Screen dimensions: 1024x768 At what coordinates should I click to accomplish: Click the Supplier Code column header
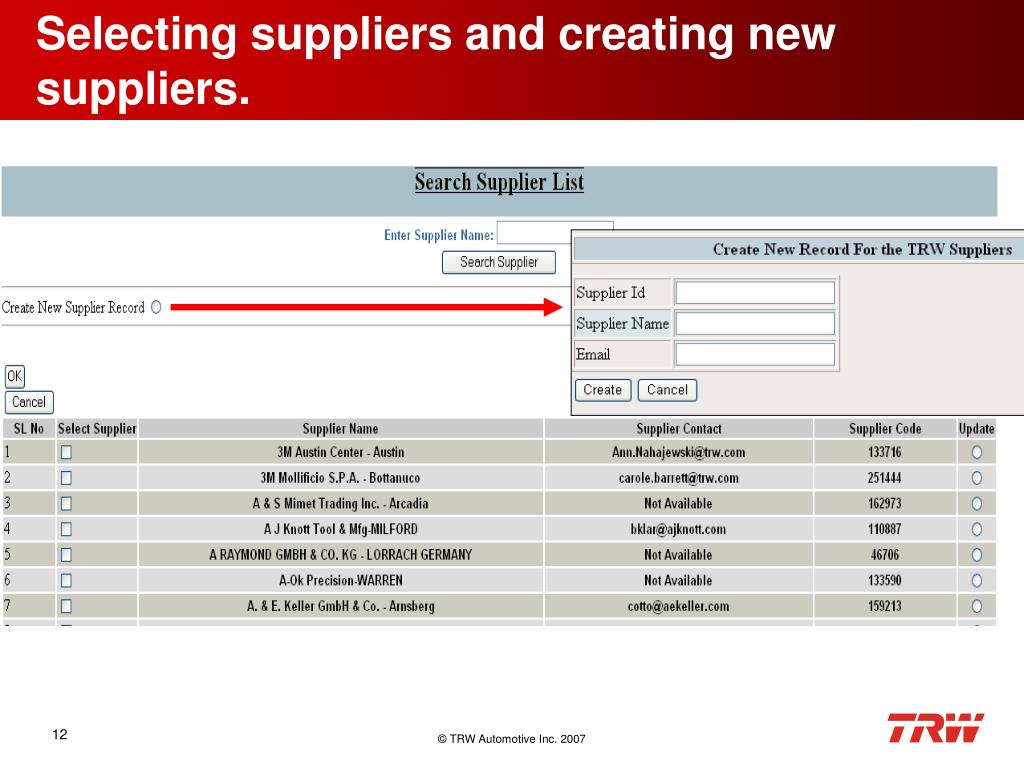885,429
